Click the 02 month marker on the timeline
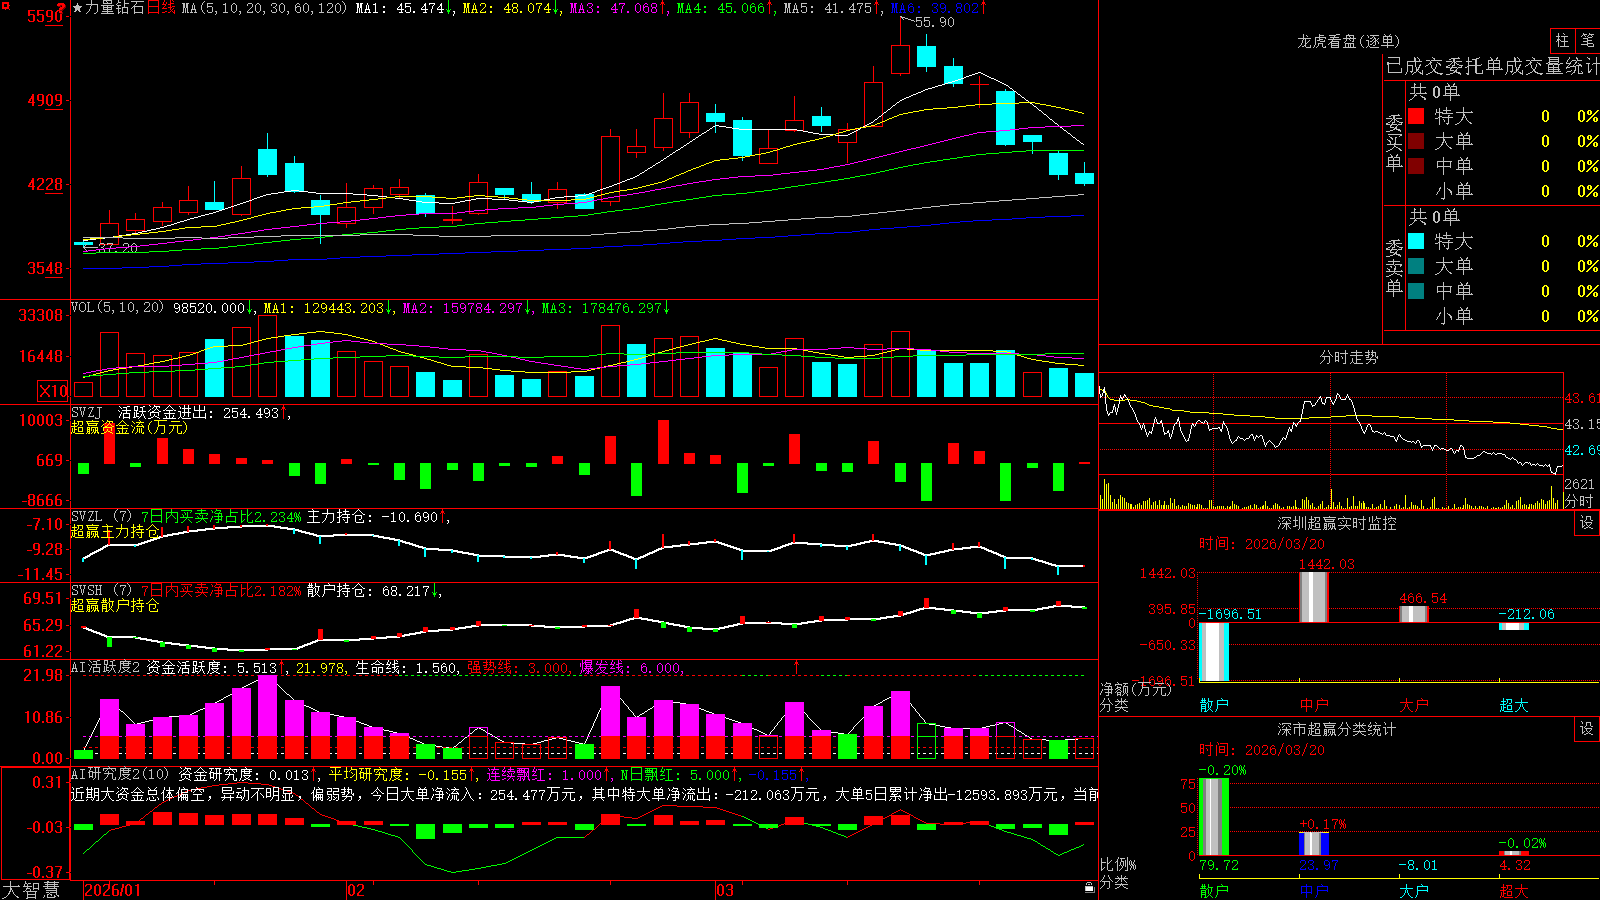The width and height of the screenshot is (1600, 900). point(356,890)
